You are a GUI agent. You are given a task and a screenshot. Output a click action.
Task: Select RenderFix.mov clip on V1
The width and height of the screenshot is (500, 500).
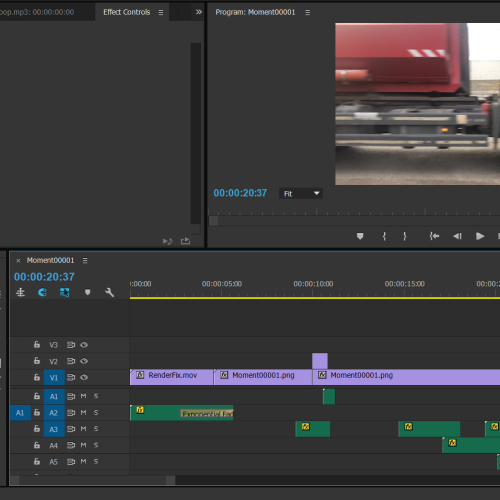(171, 377)
